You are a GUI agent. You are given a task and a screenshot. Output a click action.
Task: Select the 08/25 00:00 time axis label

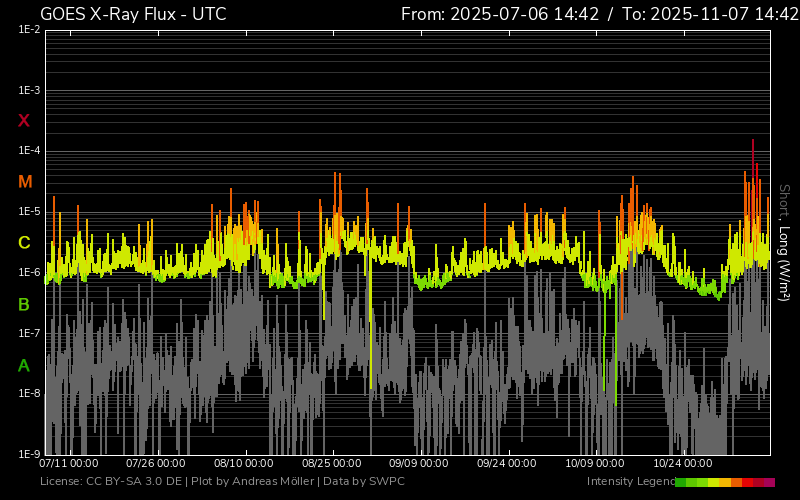coord(332,464)
